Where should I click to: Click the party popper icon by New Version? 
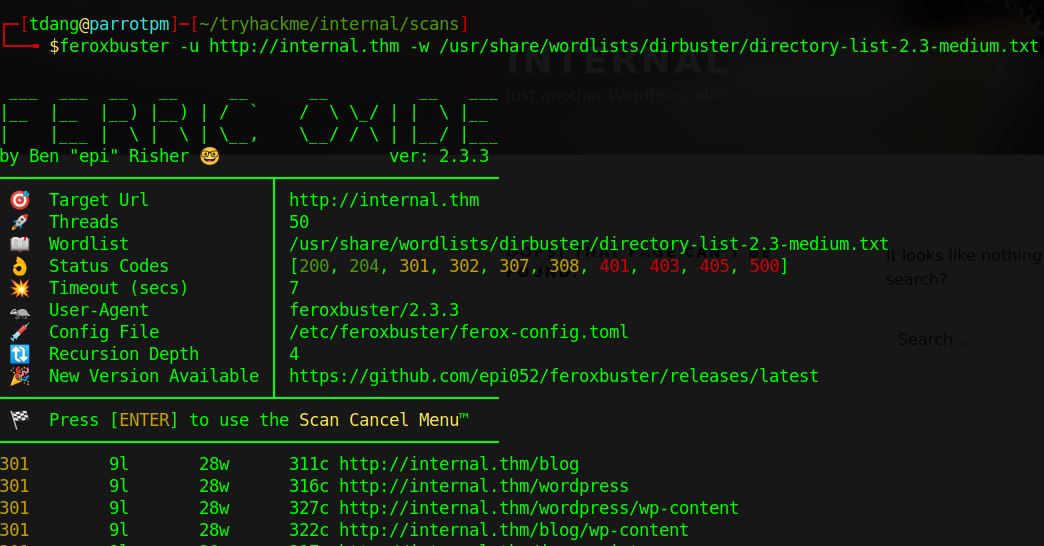[19, 376]
